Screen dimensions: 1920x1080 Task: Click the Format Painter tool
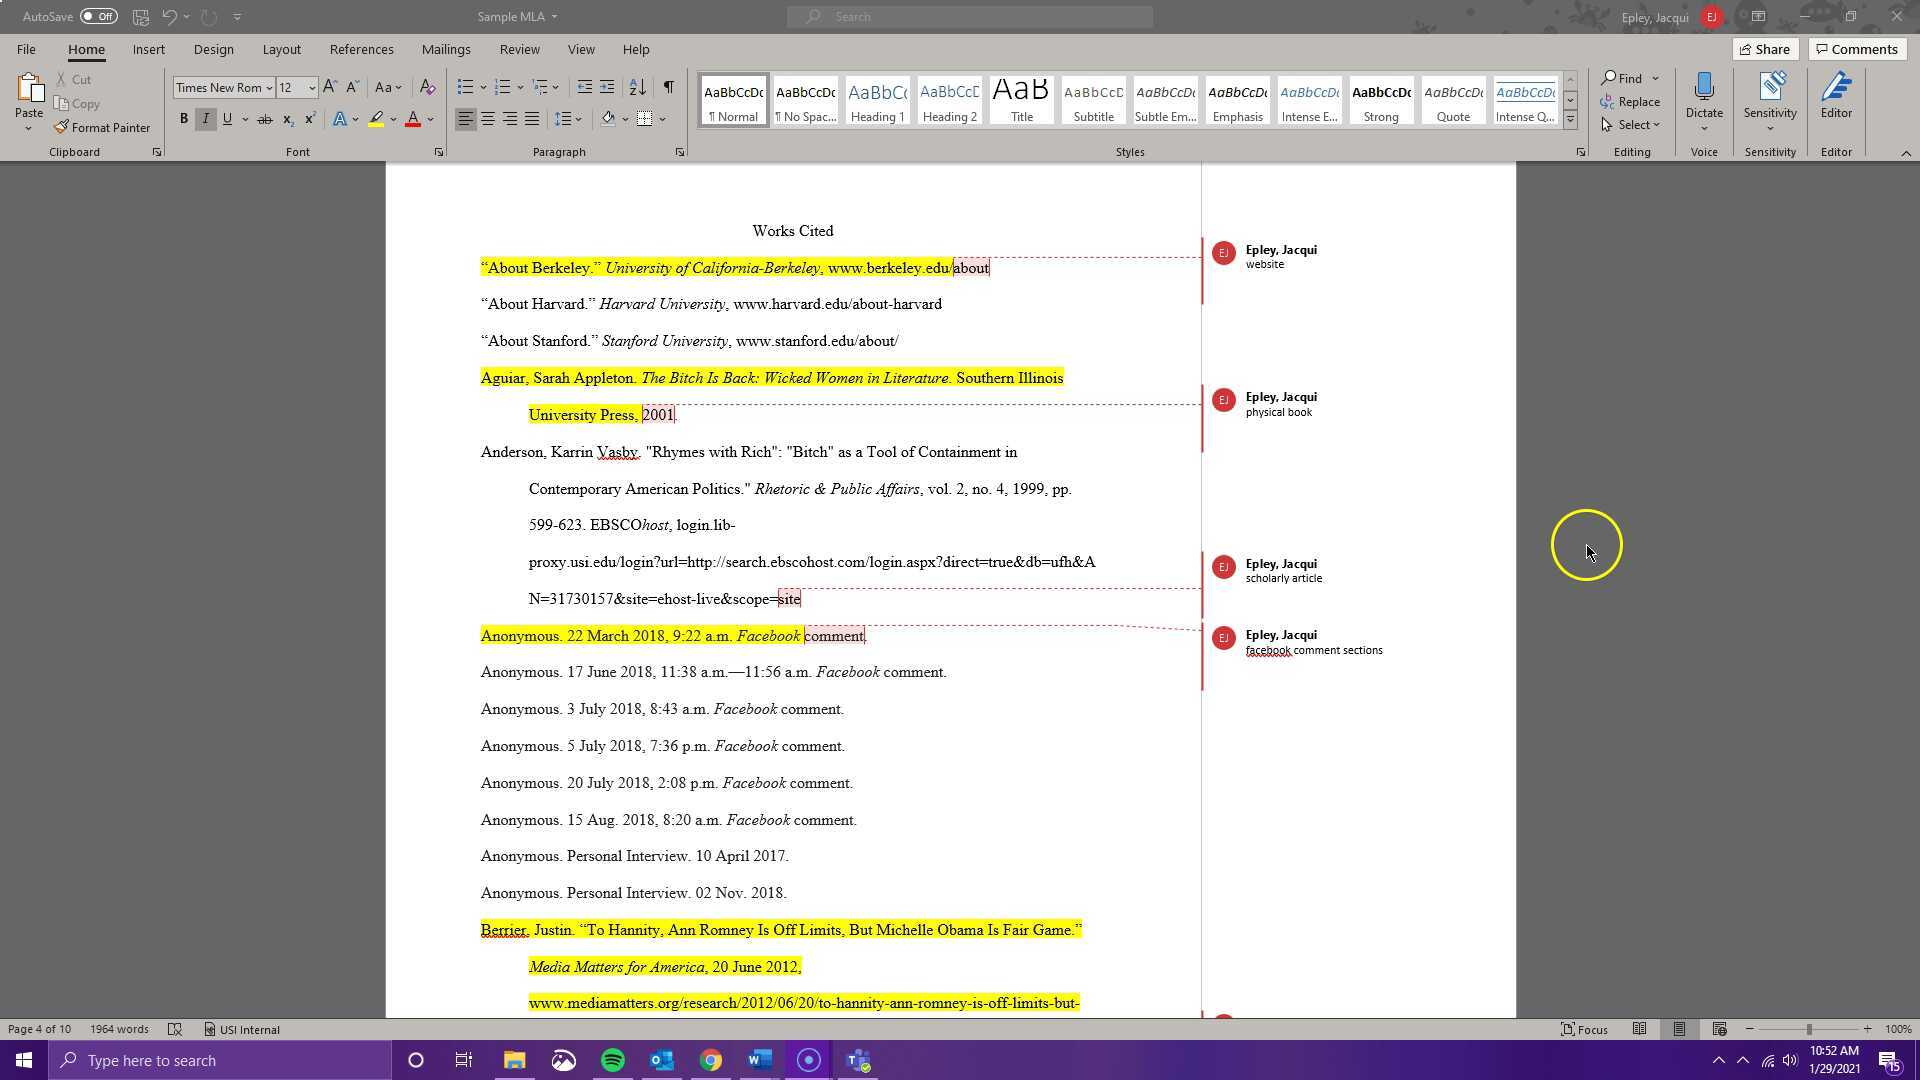(102, 128)
